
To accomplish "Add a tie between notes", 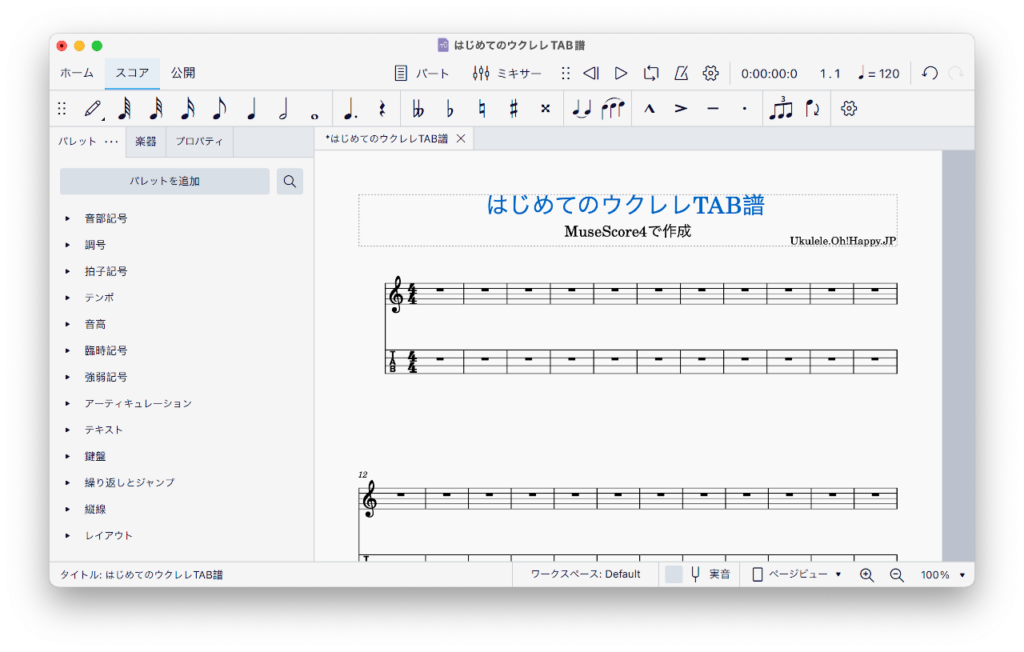I will pyautogui.click(x=581, y=109).
